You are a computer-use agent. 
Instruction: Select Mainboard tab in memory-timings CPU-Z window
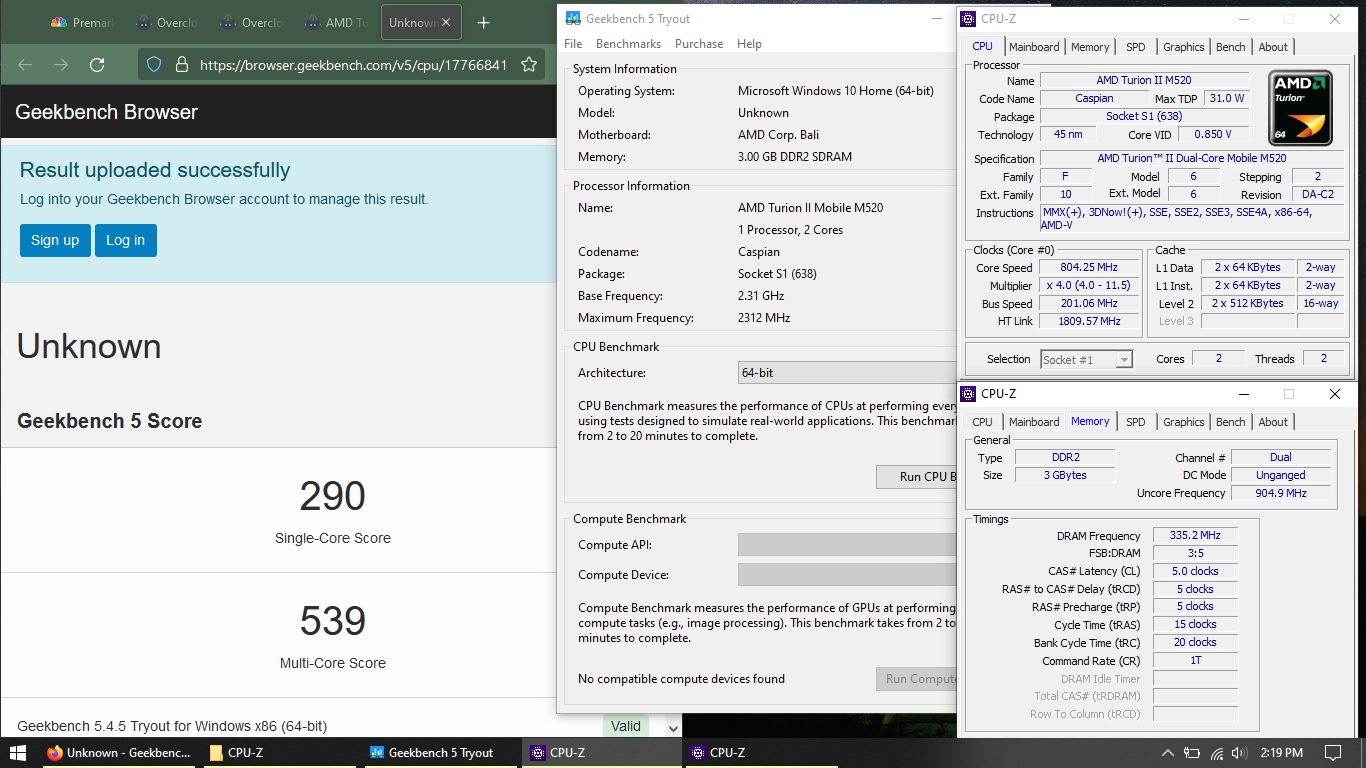click(1034, 422)
